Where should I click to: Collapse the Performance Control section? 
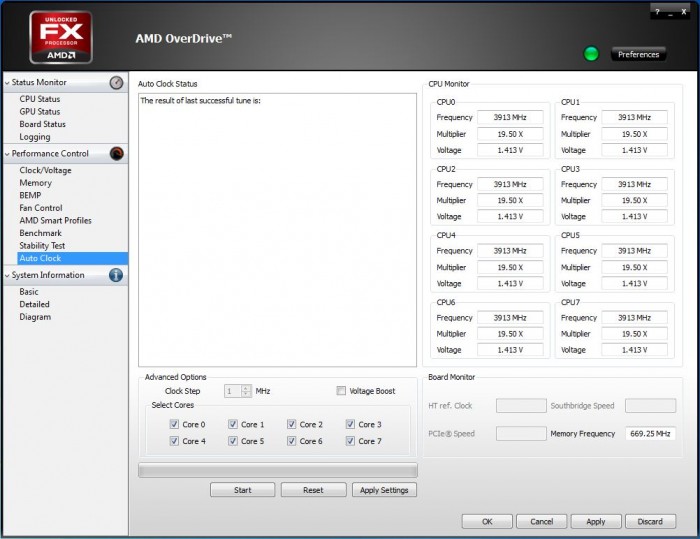point(7,154)
